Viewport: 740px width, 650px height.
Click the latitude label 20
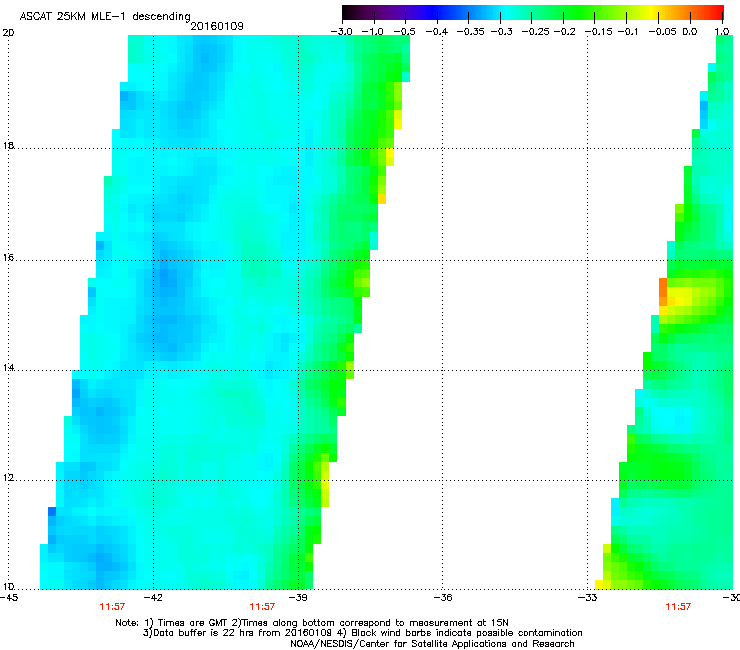8,33
